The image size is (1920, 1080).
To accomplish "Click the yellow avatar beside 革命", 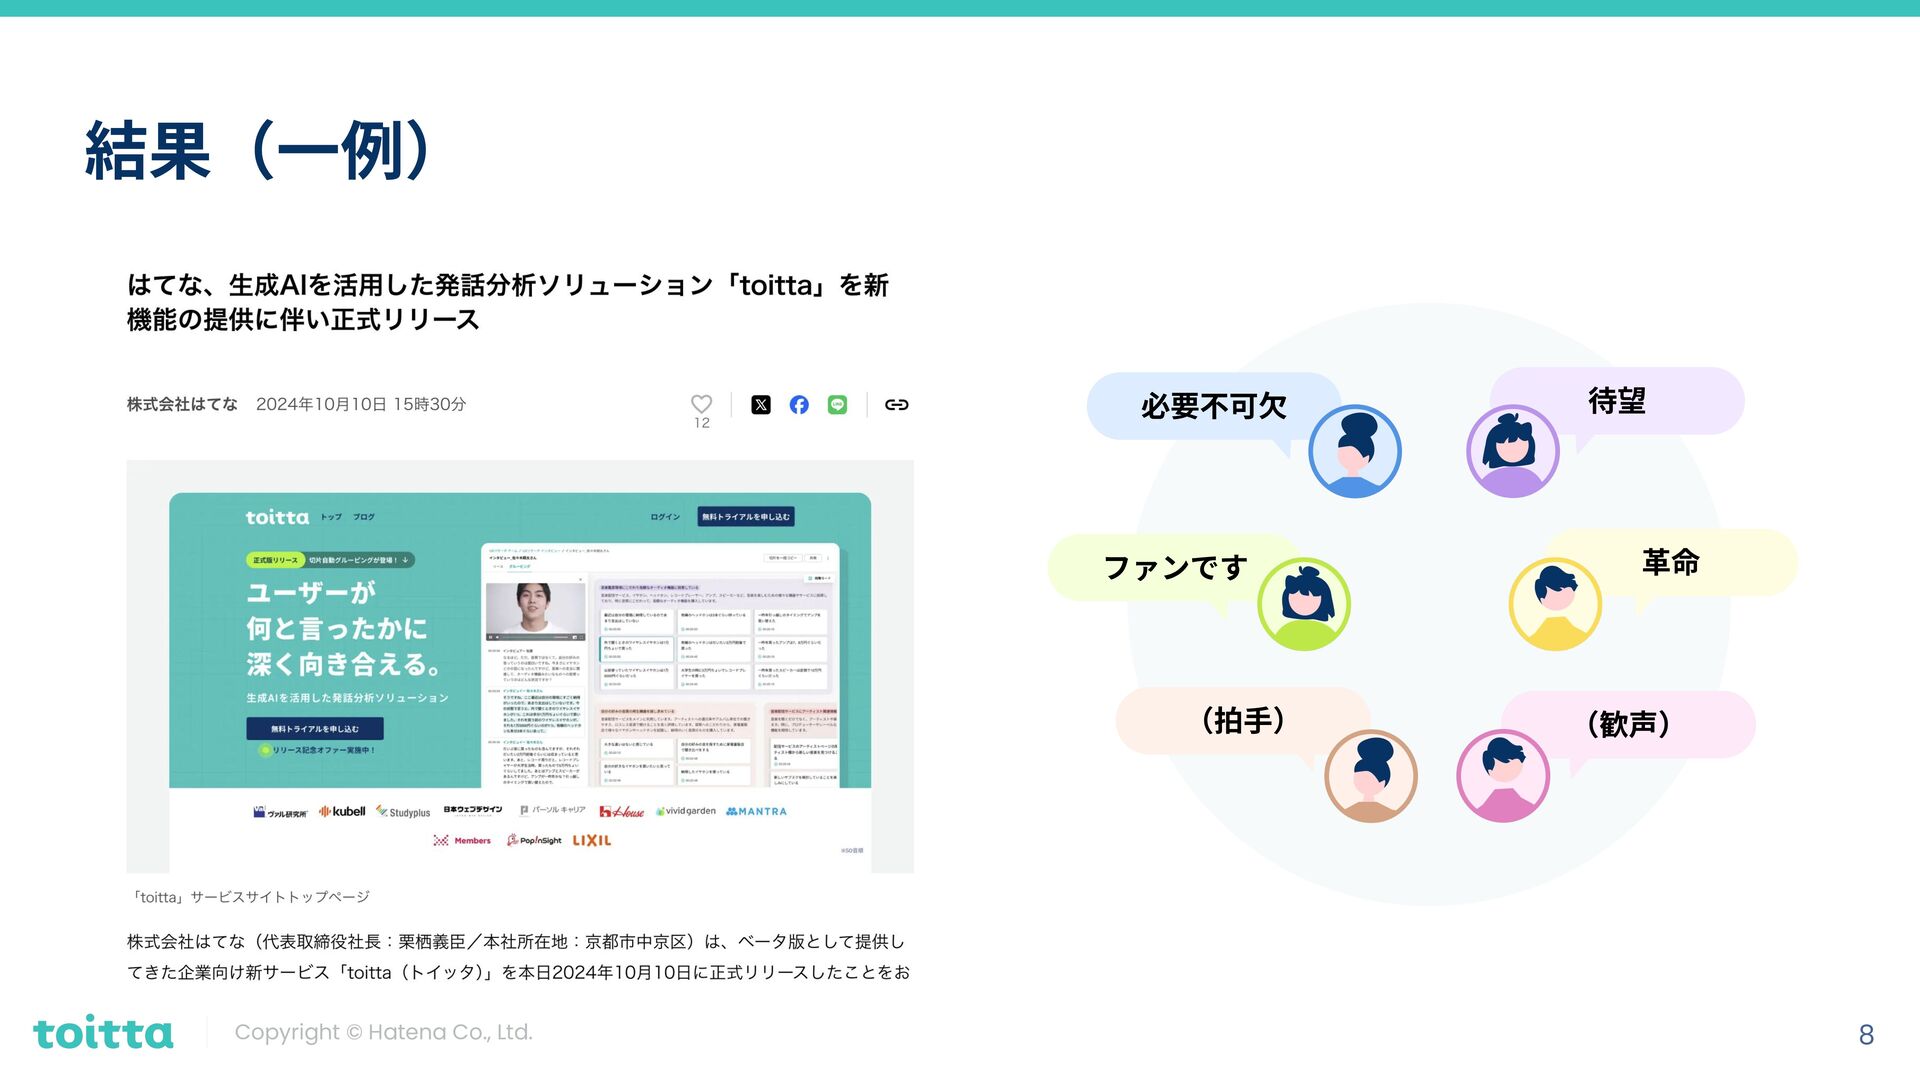I will [x=1554, y=604].
